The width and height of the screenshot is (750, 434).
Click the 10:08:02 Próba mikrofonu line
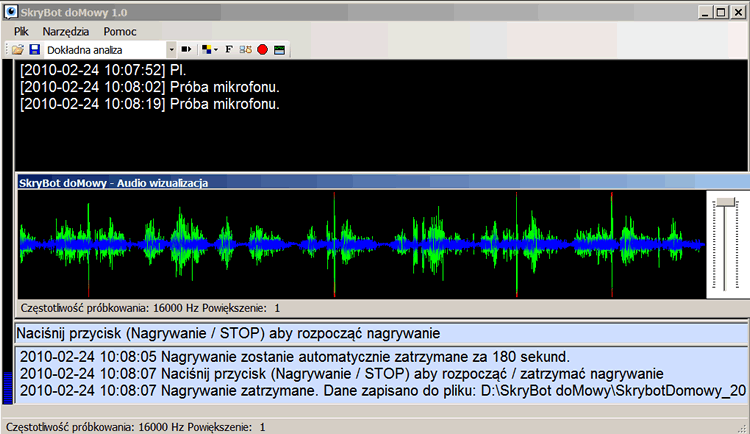tap(150, 87)
